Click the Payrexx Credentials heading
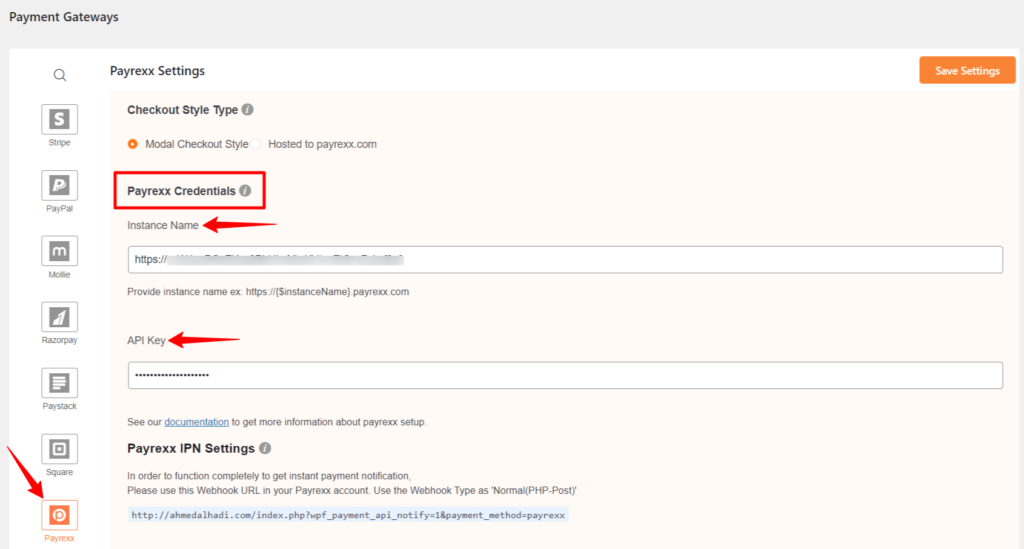This screenshot has height=549, width=1024. coord(182,191)
